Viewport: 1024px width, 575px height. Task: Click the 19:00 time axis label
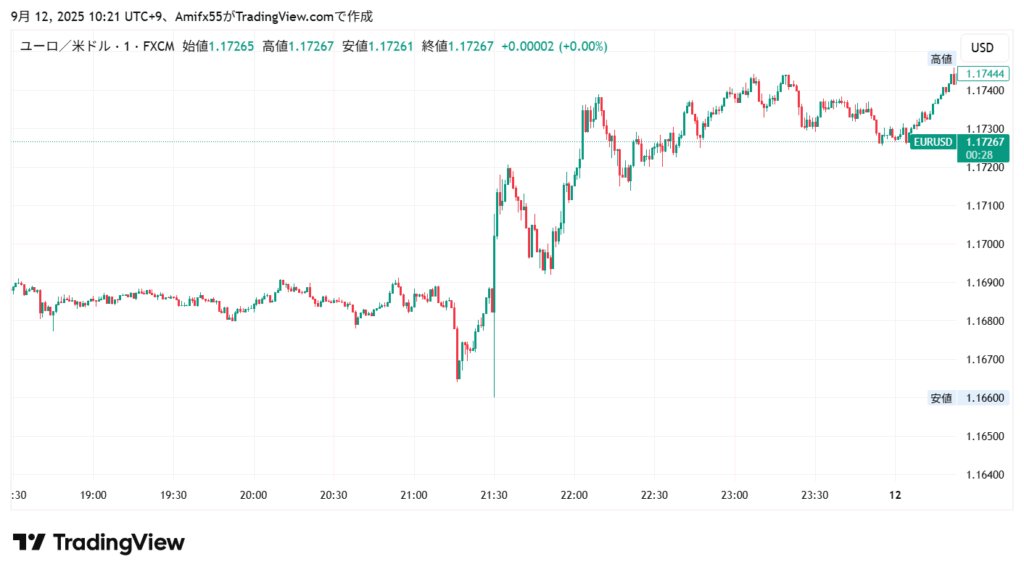pyautogui.click(x=93, y=495)
